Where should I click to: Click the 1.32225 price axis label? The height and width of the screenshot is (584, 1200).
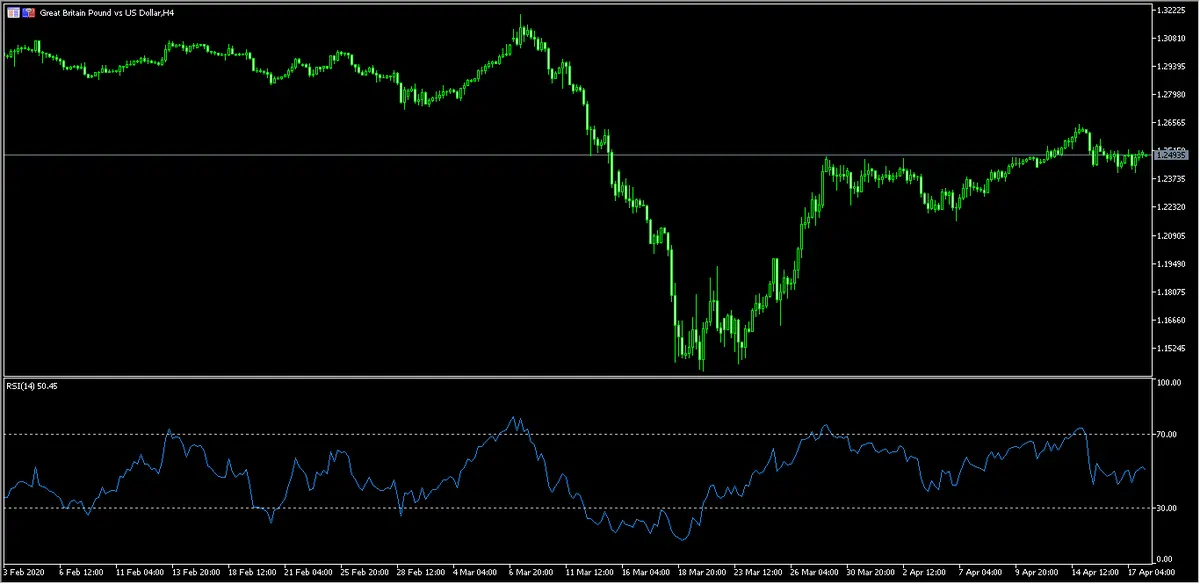[x=1170, y=10]
